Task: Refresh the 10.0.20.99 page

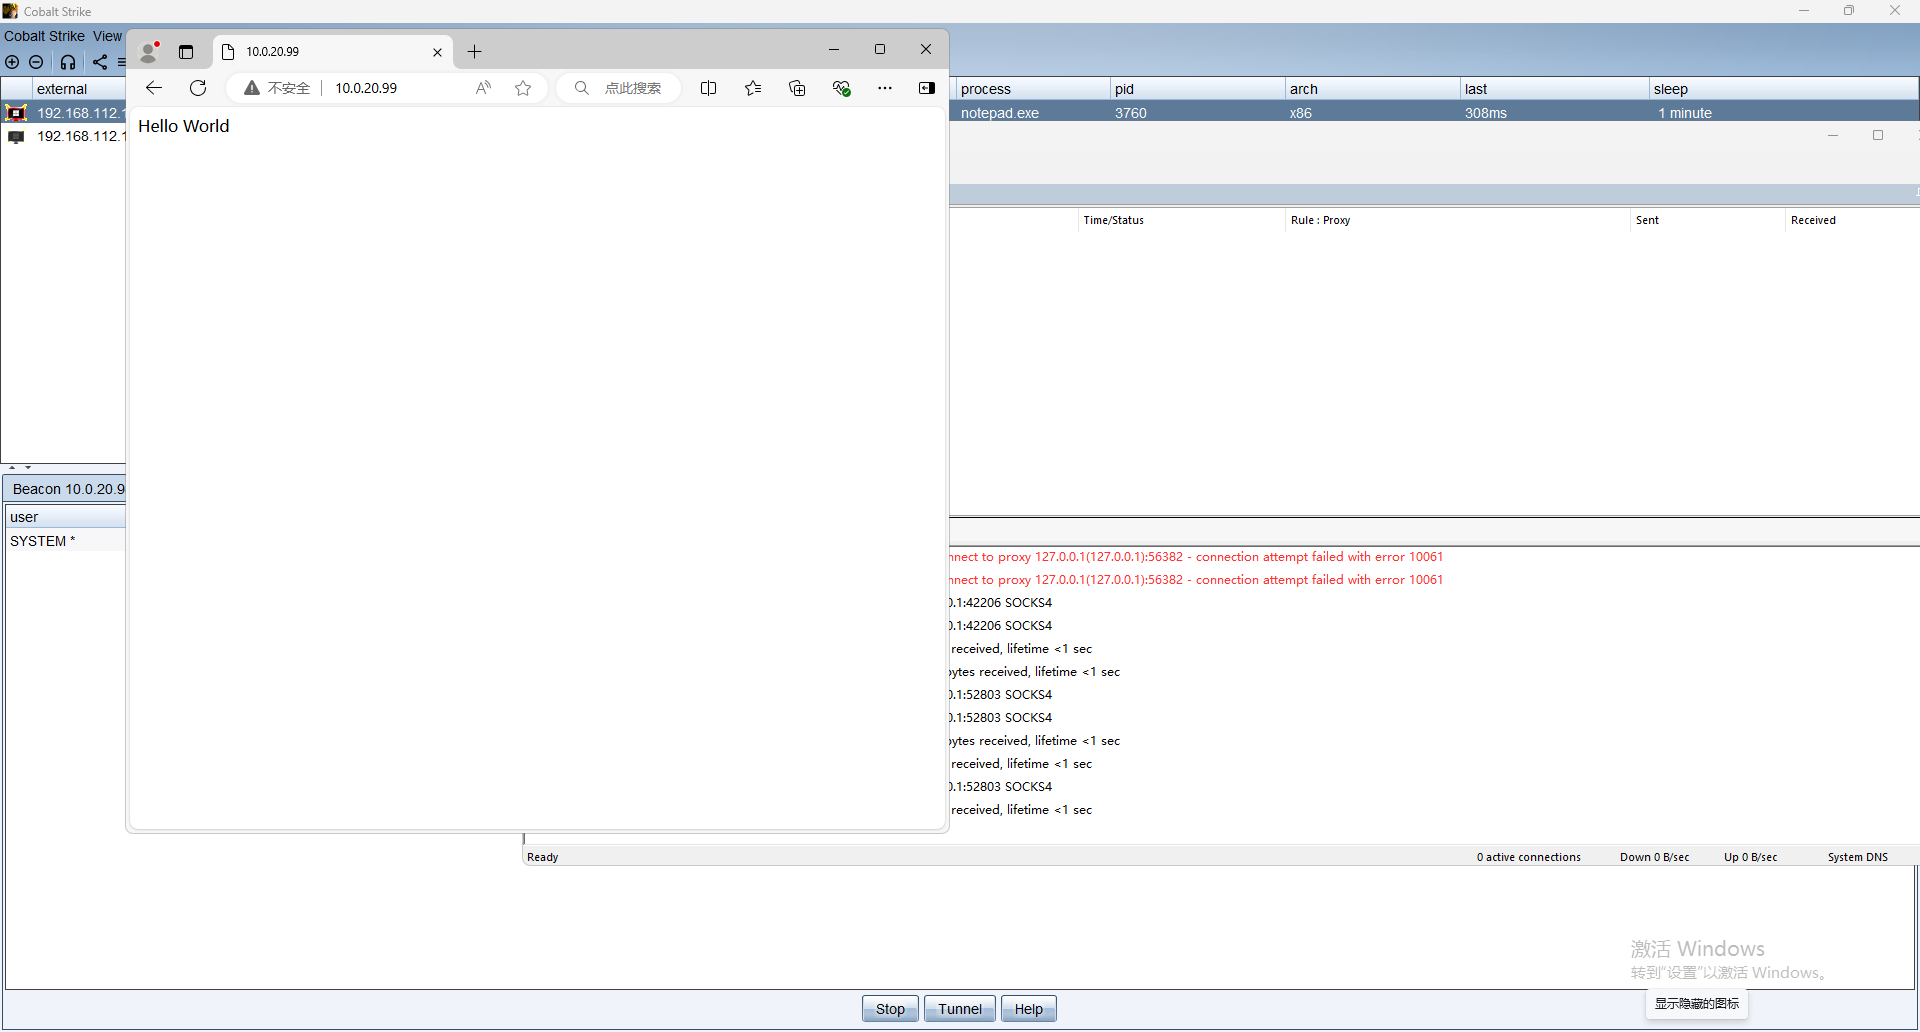Action: [x=198, y=88]
